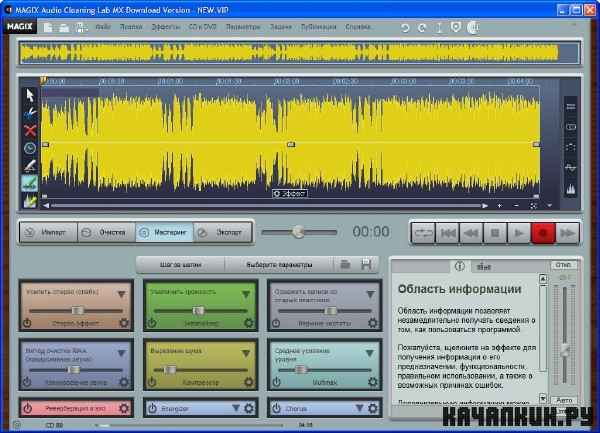
Task: Click the top icon on right waveform sidebar
Action: (571, 106)
